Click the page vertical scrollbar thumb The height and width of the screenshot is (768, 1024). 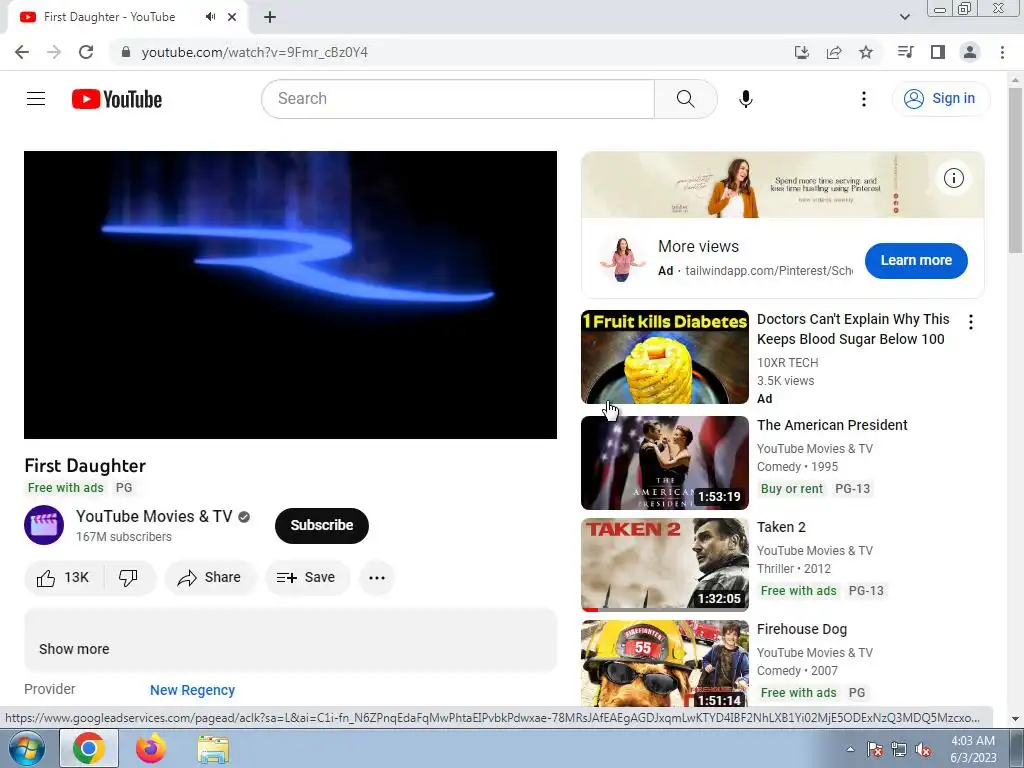pyautogui.click(x=1015, y=170)
